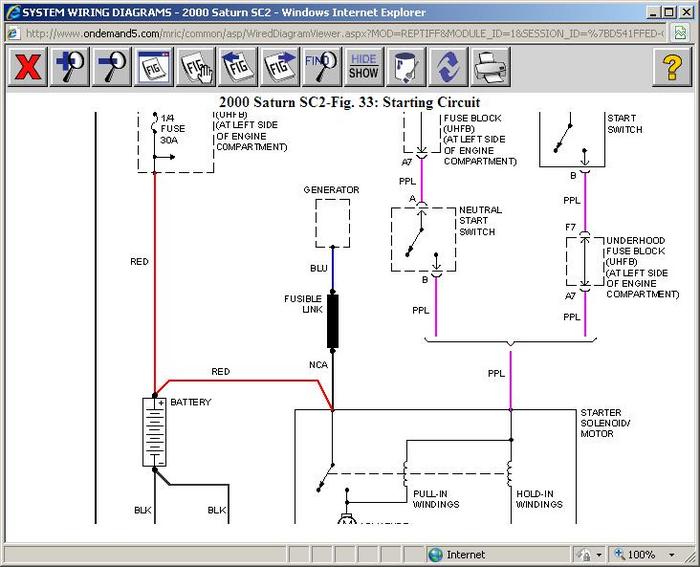Click the STARTER SOLENOID/ MOTOR label
Image resolution: width=700 pixels, height=567 pixels.
click(x=605, y=423)
